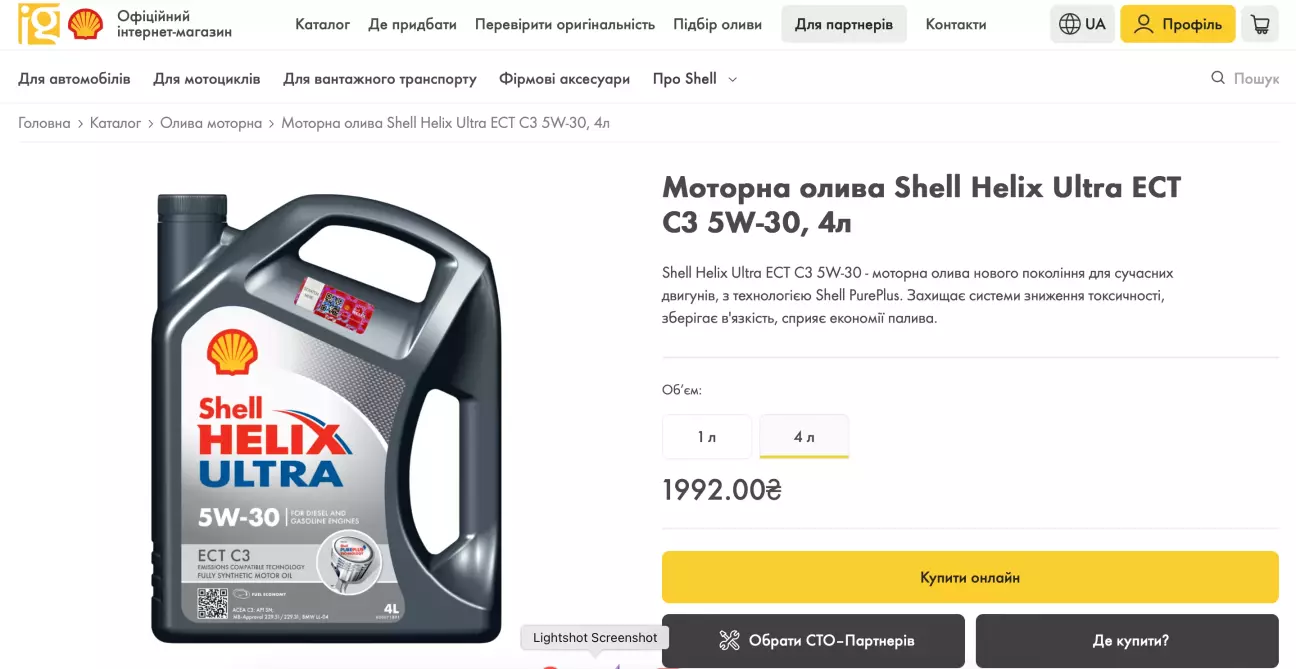Click the Shell Helix Ultra product image
The width and height of the screenshot is (1296, 669).
[x=326, y=418]
